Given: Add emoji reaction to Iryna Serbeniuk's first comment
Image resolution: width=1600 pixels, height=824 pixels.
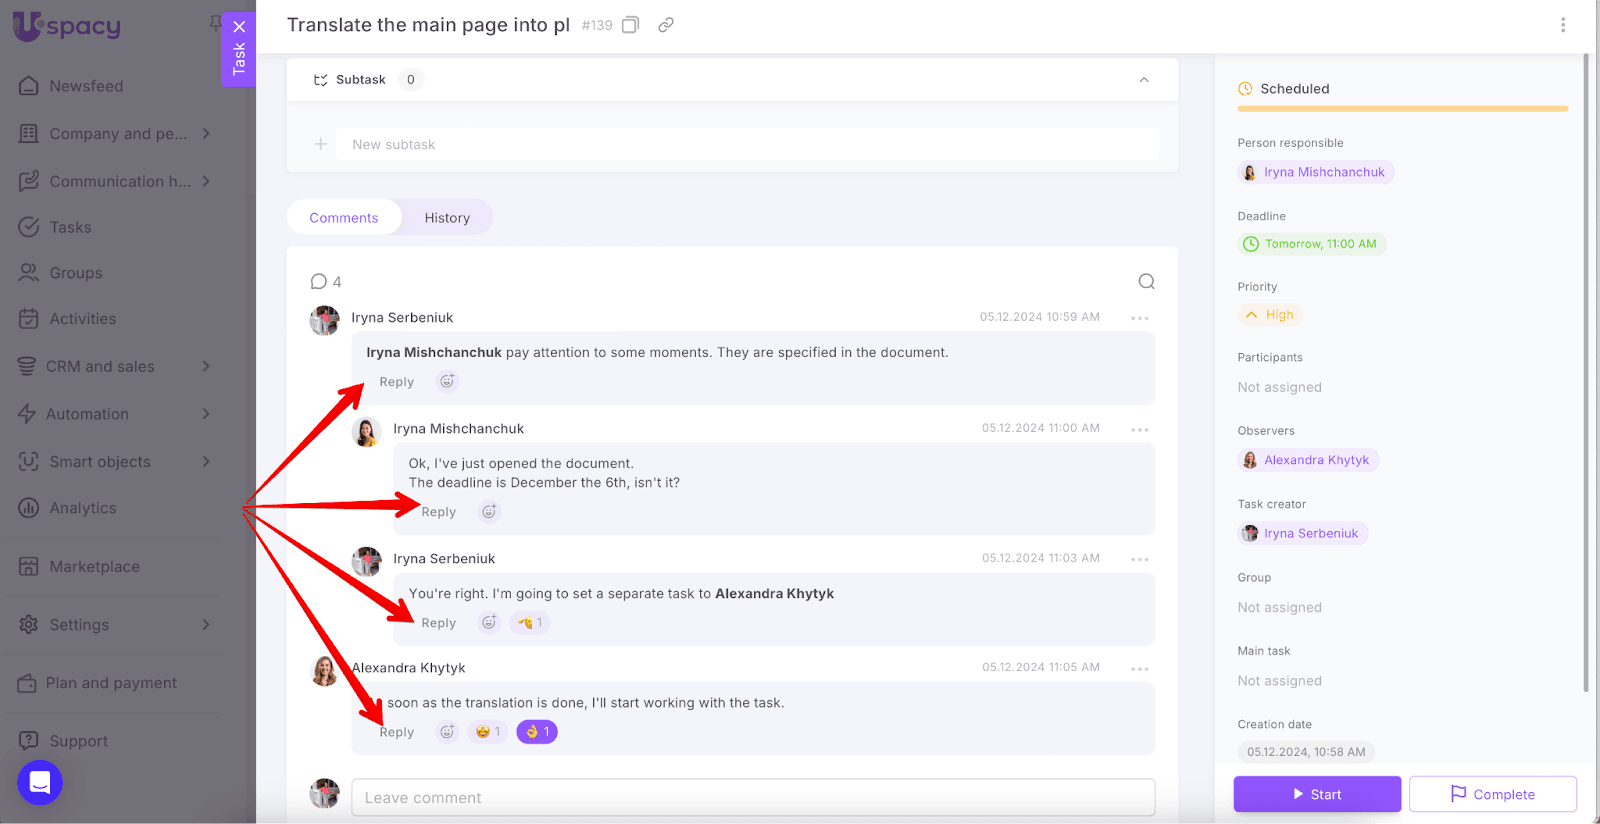Looking at the screenshot, I should point(447,381).
